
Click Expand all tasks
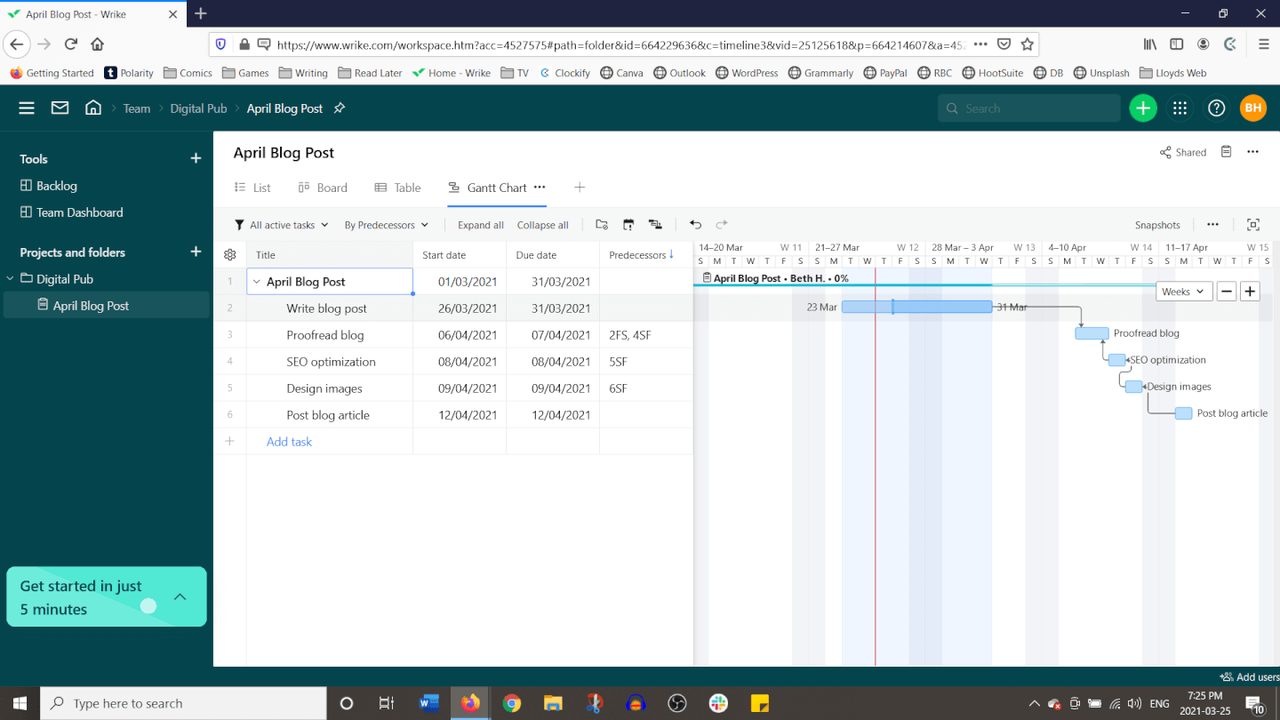(x=480, y=224)
